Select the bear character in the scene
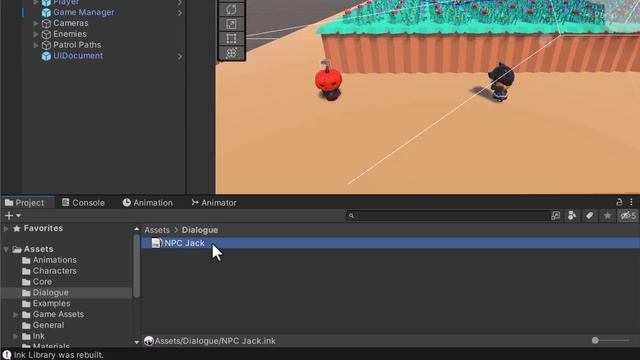 coord(500,82)
